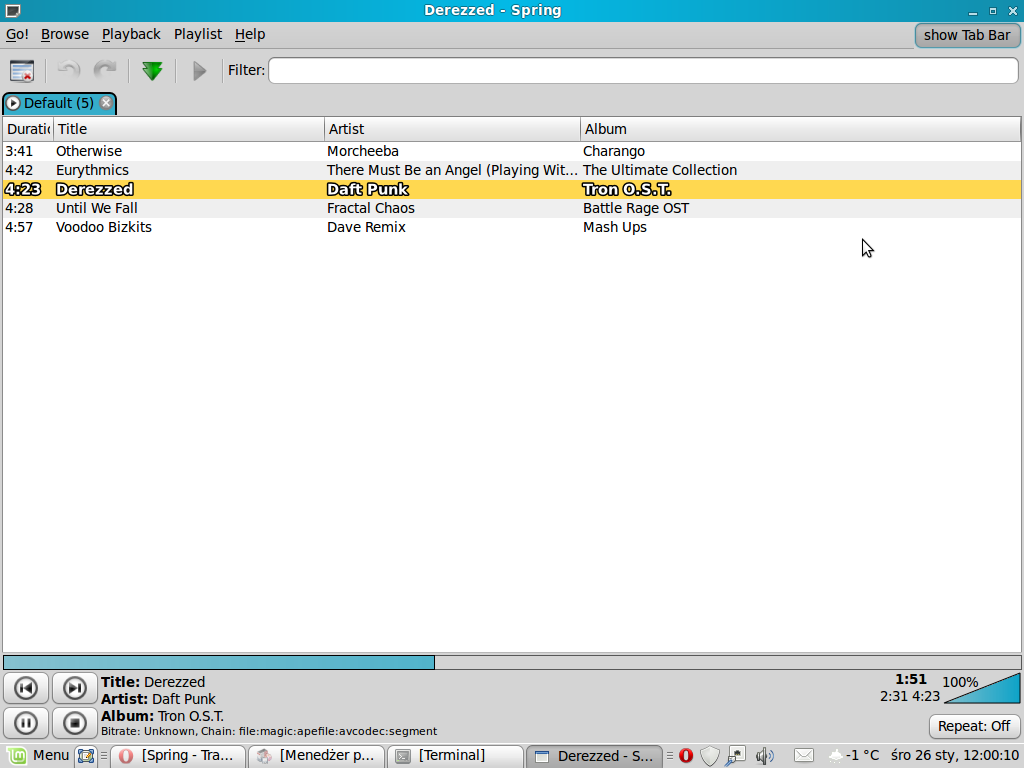Click the Fractal Chaos artist cell
This screenshot has width=1024, height=768.
point(370,208)
